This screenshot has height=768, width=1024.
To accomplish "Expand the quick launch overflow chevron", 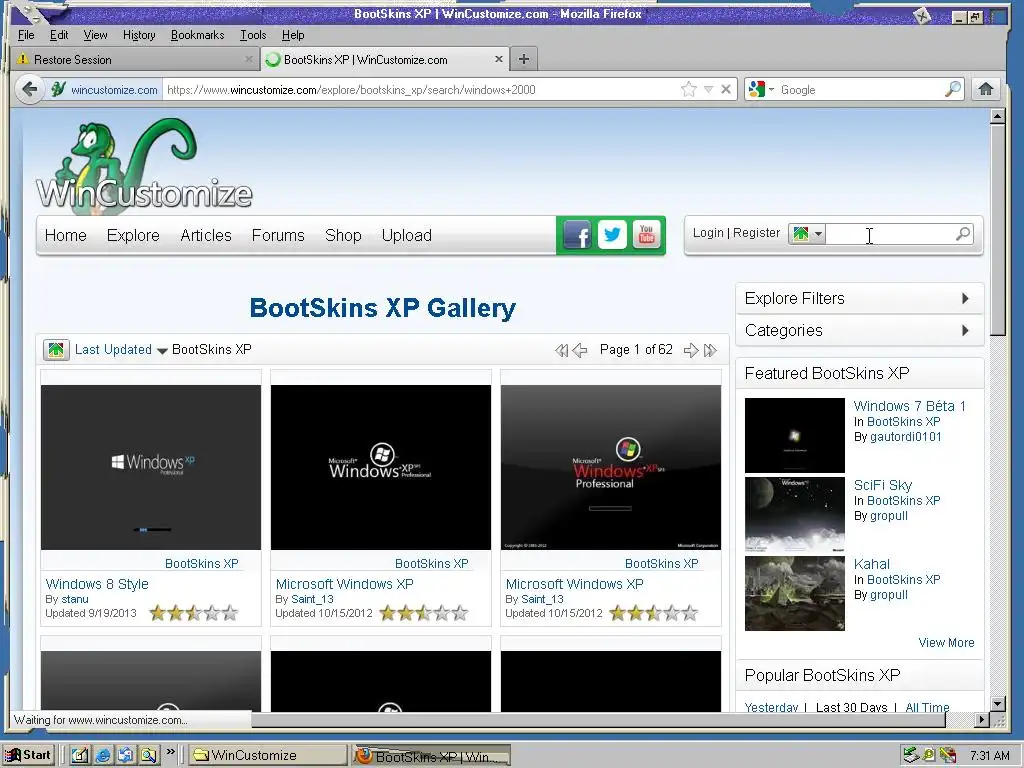I will point(170,752).
